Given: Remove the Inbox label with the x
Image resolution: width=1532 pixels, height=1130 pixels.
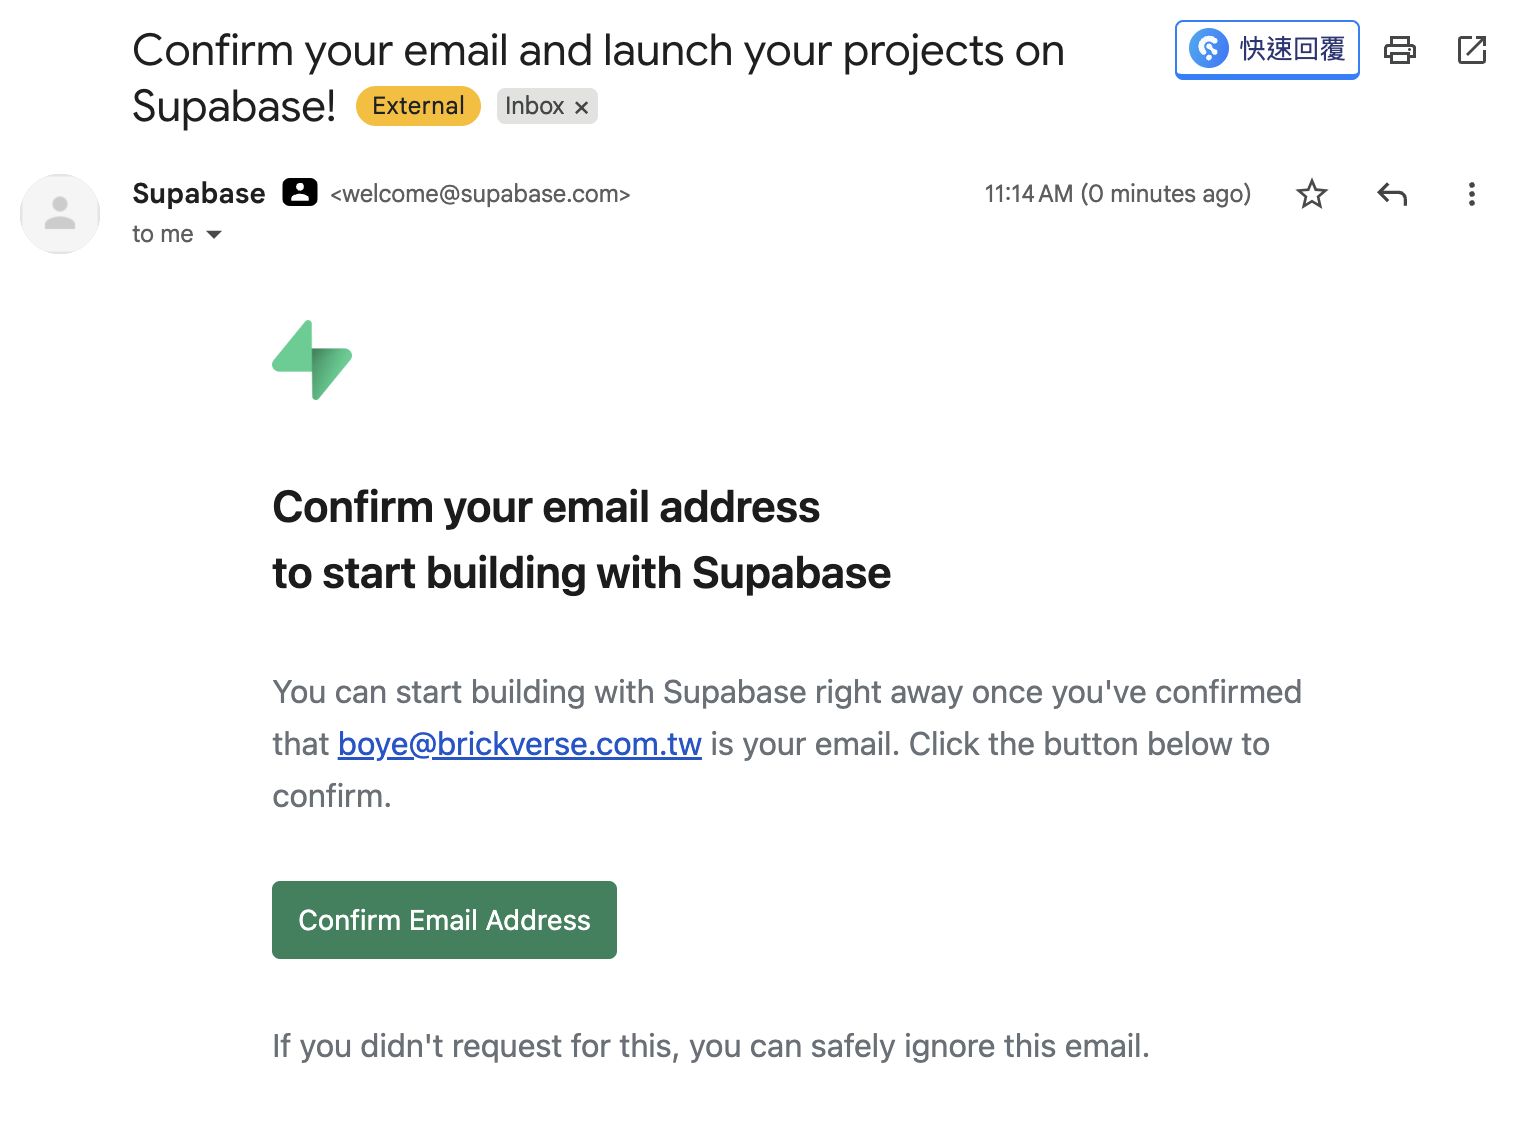Looking at the screenshot, I should point(581,107).
